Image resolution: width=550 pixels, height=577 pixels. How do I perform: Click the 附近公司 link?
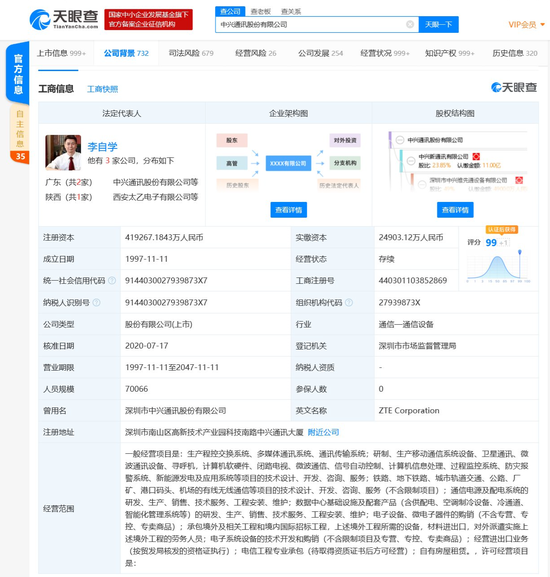[323, 432]
